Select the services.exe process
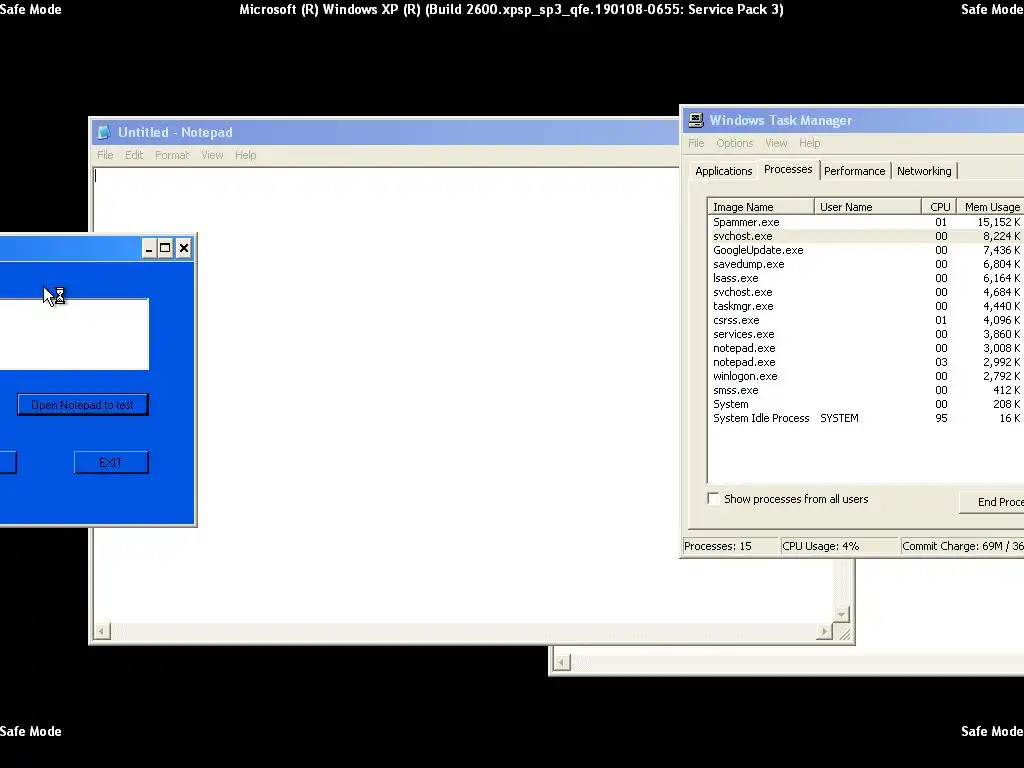 point(866,334)
